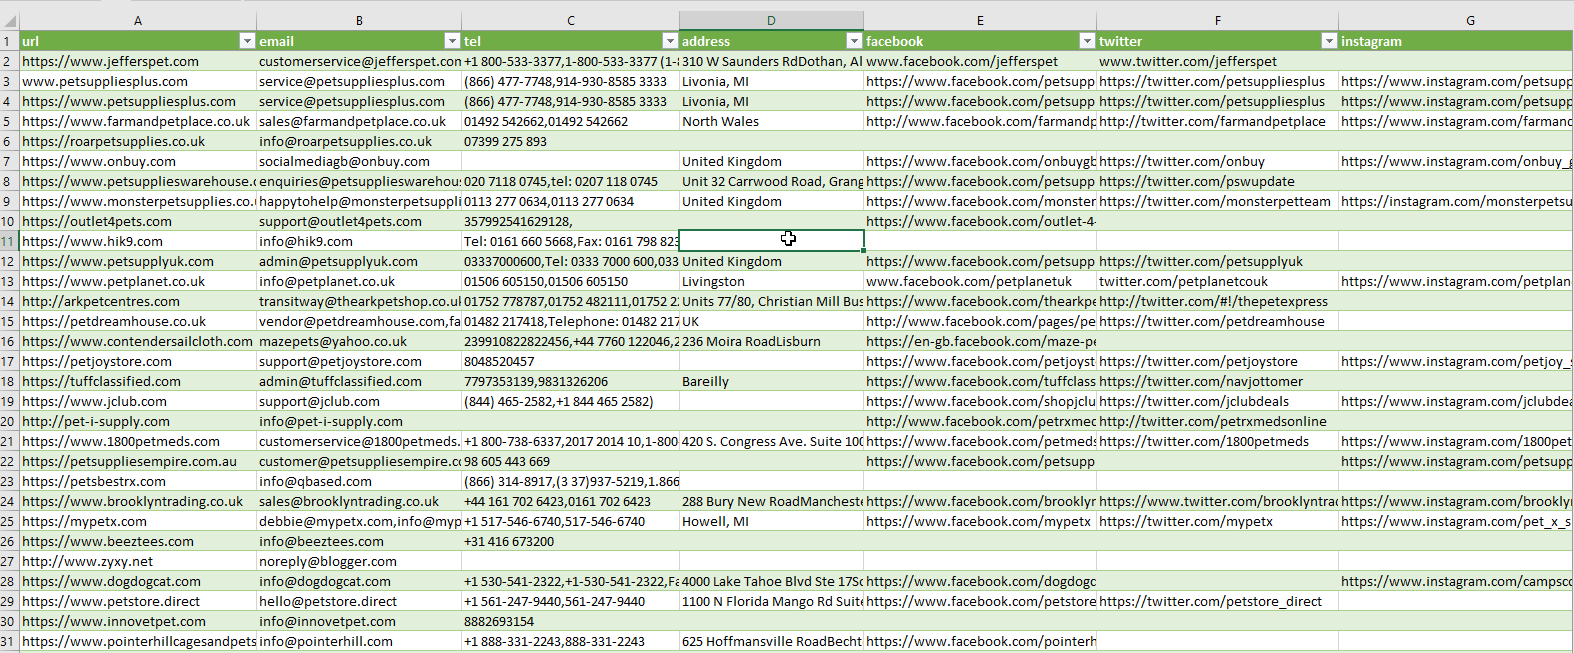Select column E header
The height and width of the screenshot is (653, 1574).
coord(980,20)
